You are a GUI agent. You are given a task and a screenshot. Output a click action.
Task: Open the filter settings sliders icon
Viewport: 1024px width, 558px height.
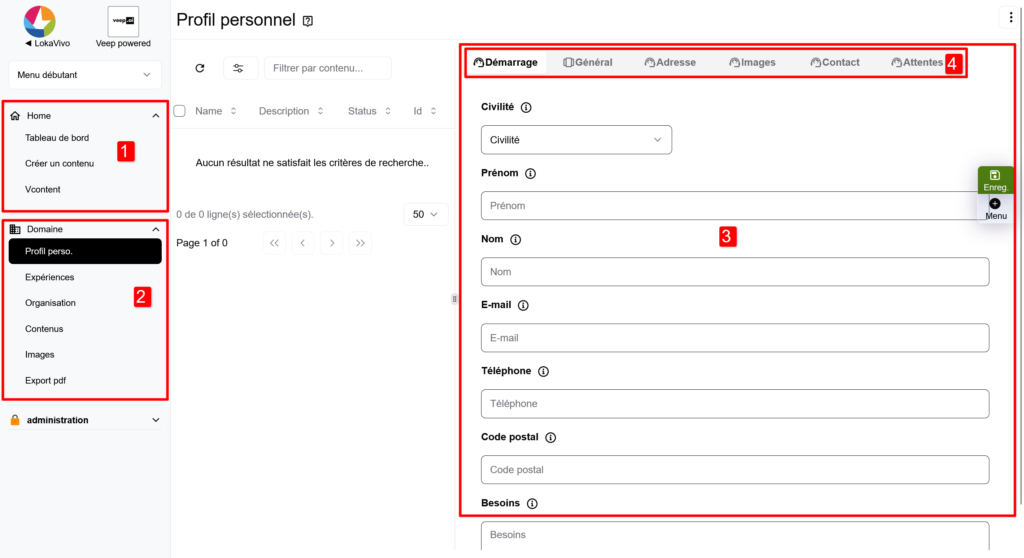coord(238,68)
